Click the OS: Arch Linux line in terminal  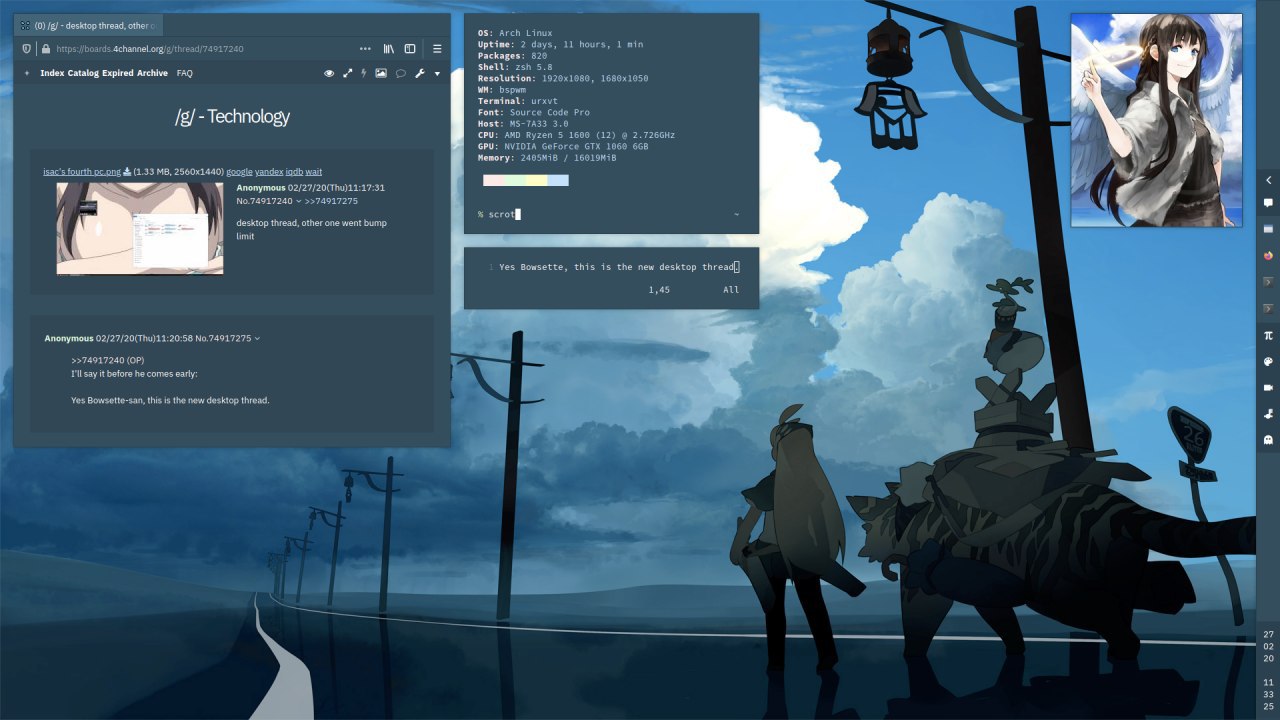click(515, 33)
